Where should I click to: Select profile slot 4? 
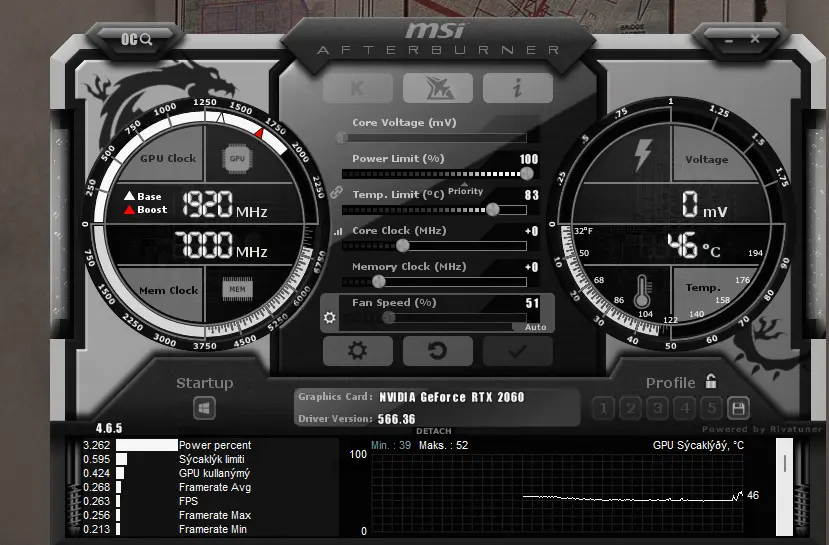tap(685, 408)
